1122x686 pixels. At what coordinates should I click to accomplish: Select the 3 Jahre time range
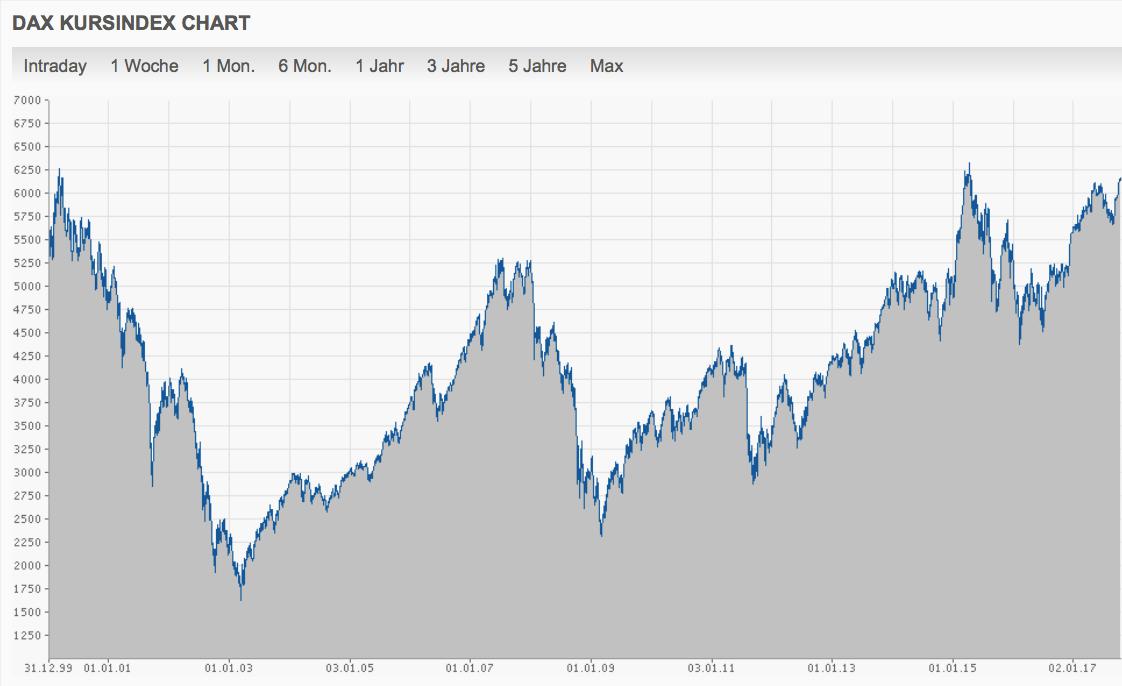(x=456, y=66)
